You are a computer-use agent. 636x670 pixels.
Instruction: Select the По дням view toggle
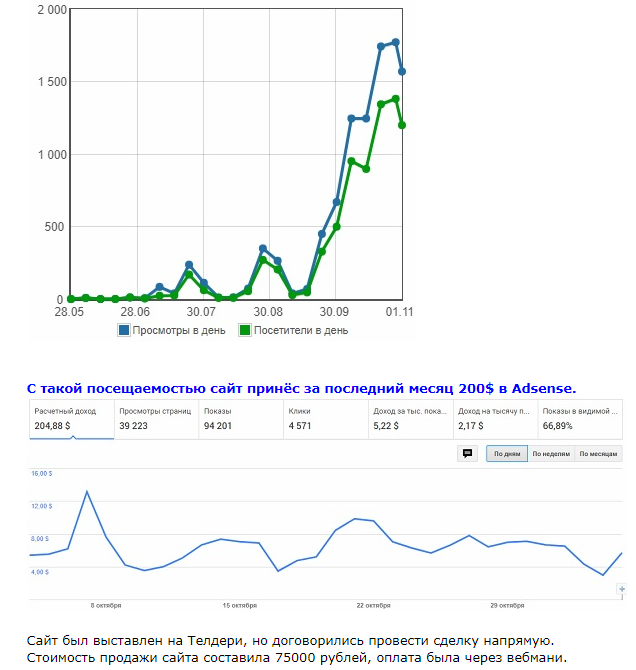tap(506, 454)
